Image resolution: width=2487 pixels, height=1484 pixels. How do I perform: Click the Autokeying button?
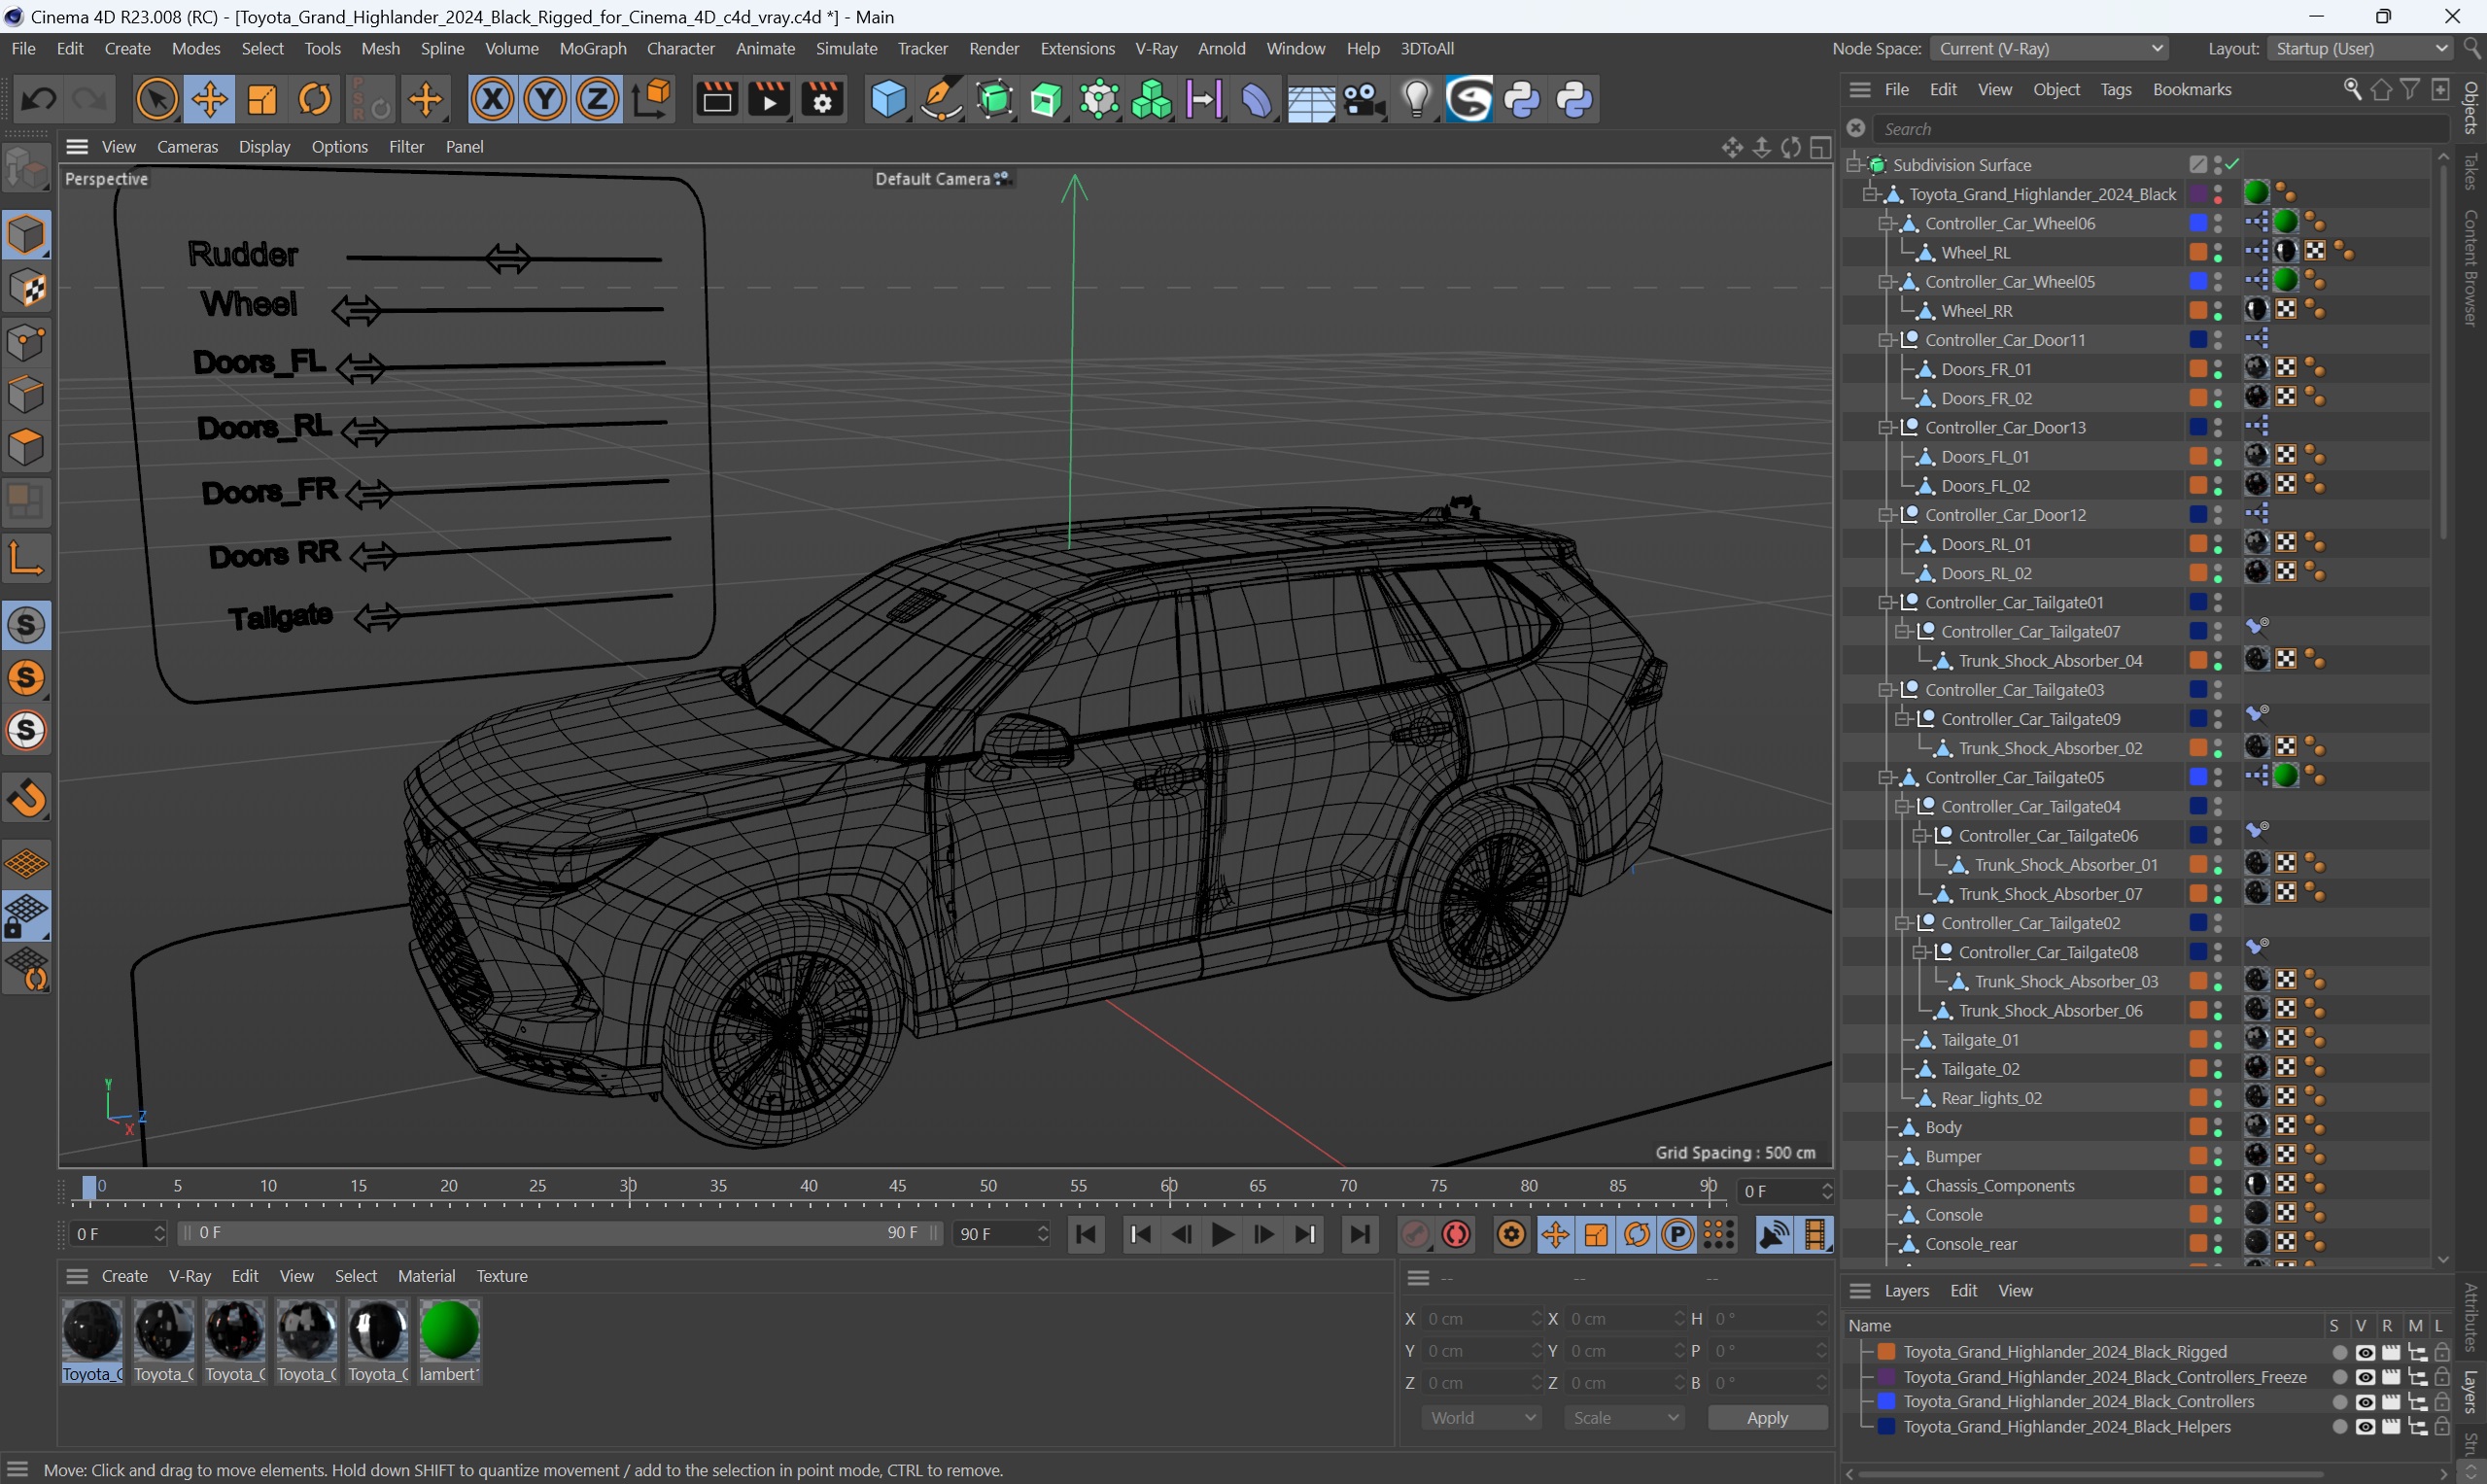coord(1457,1234)
